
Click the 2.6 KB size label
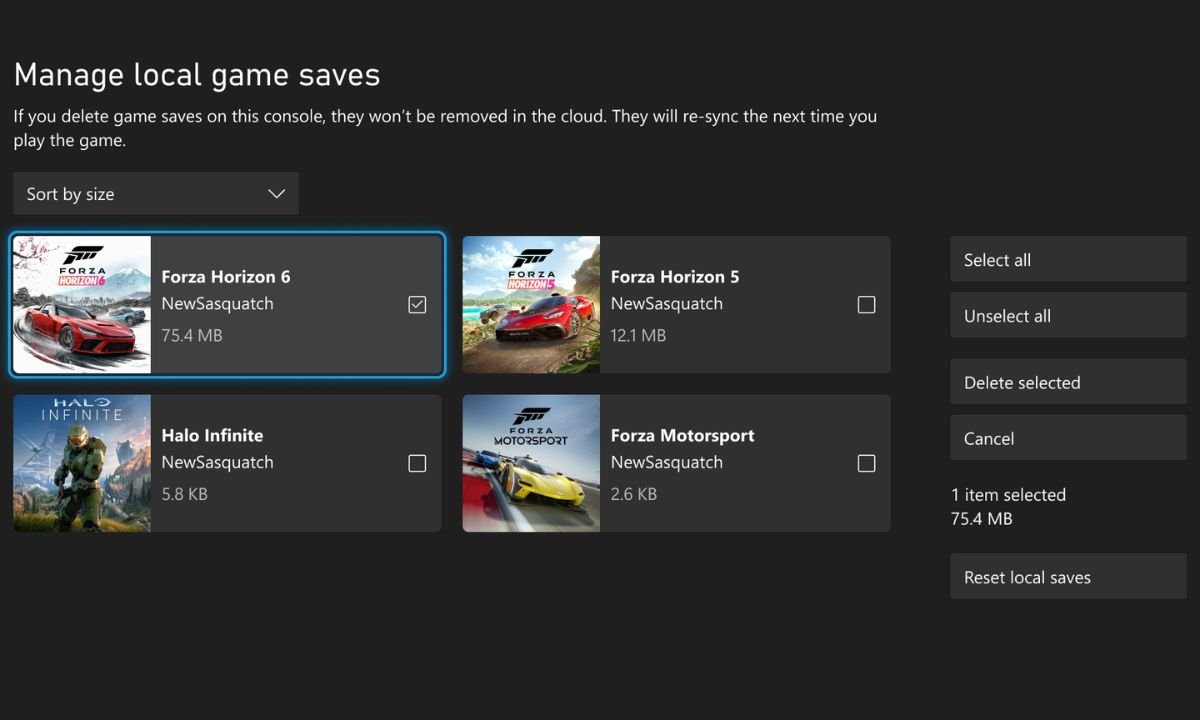[x=634, y=493]
